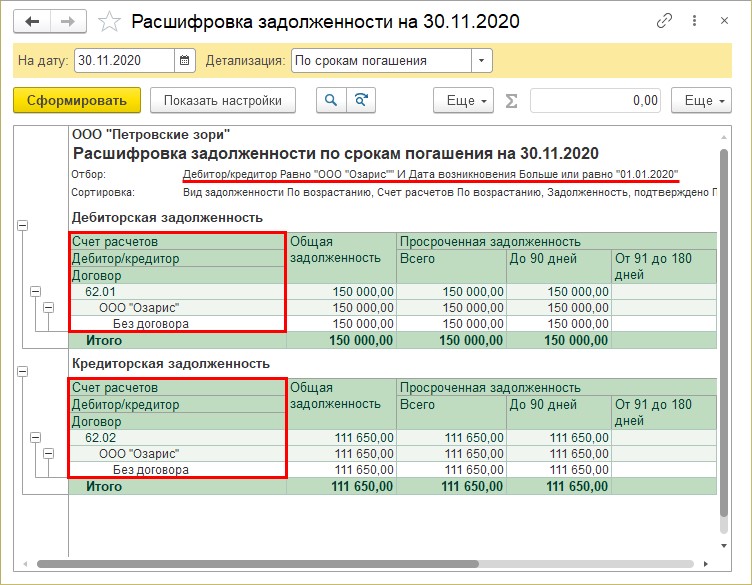Open the rightmost Еще dropdown menu
The width and height of the screenshot is (752, 585).
click(701, 100)
